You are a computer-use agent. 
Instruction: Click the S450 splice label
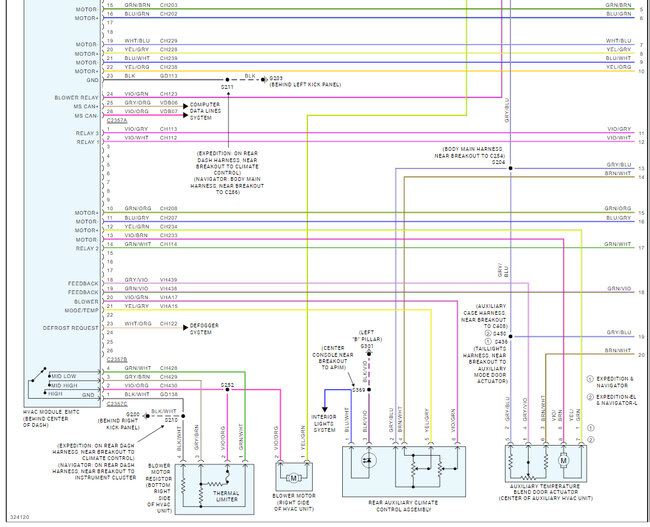point(500,333)
